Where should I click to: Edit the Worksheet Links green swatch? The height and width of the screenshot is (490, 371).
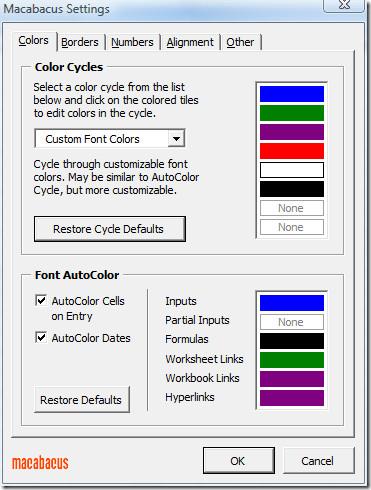click(292, 360)
